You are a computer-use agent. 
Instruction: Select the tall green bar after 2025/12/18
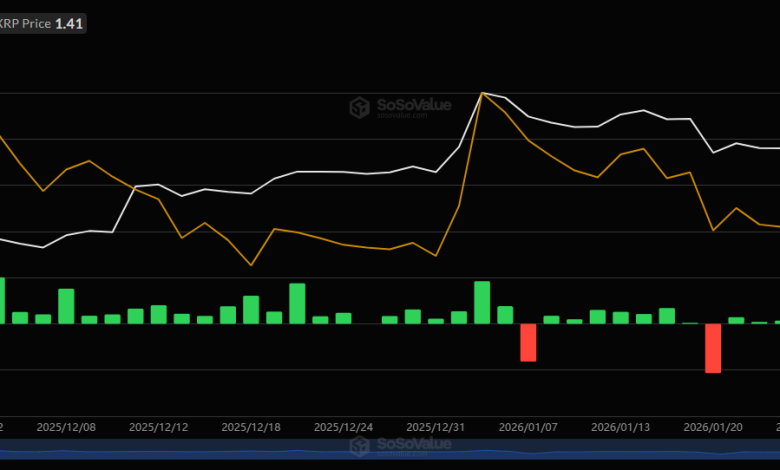pyautogui.click(x=297, y=303)
